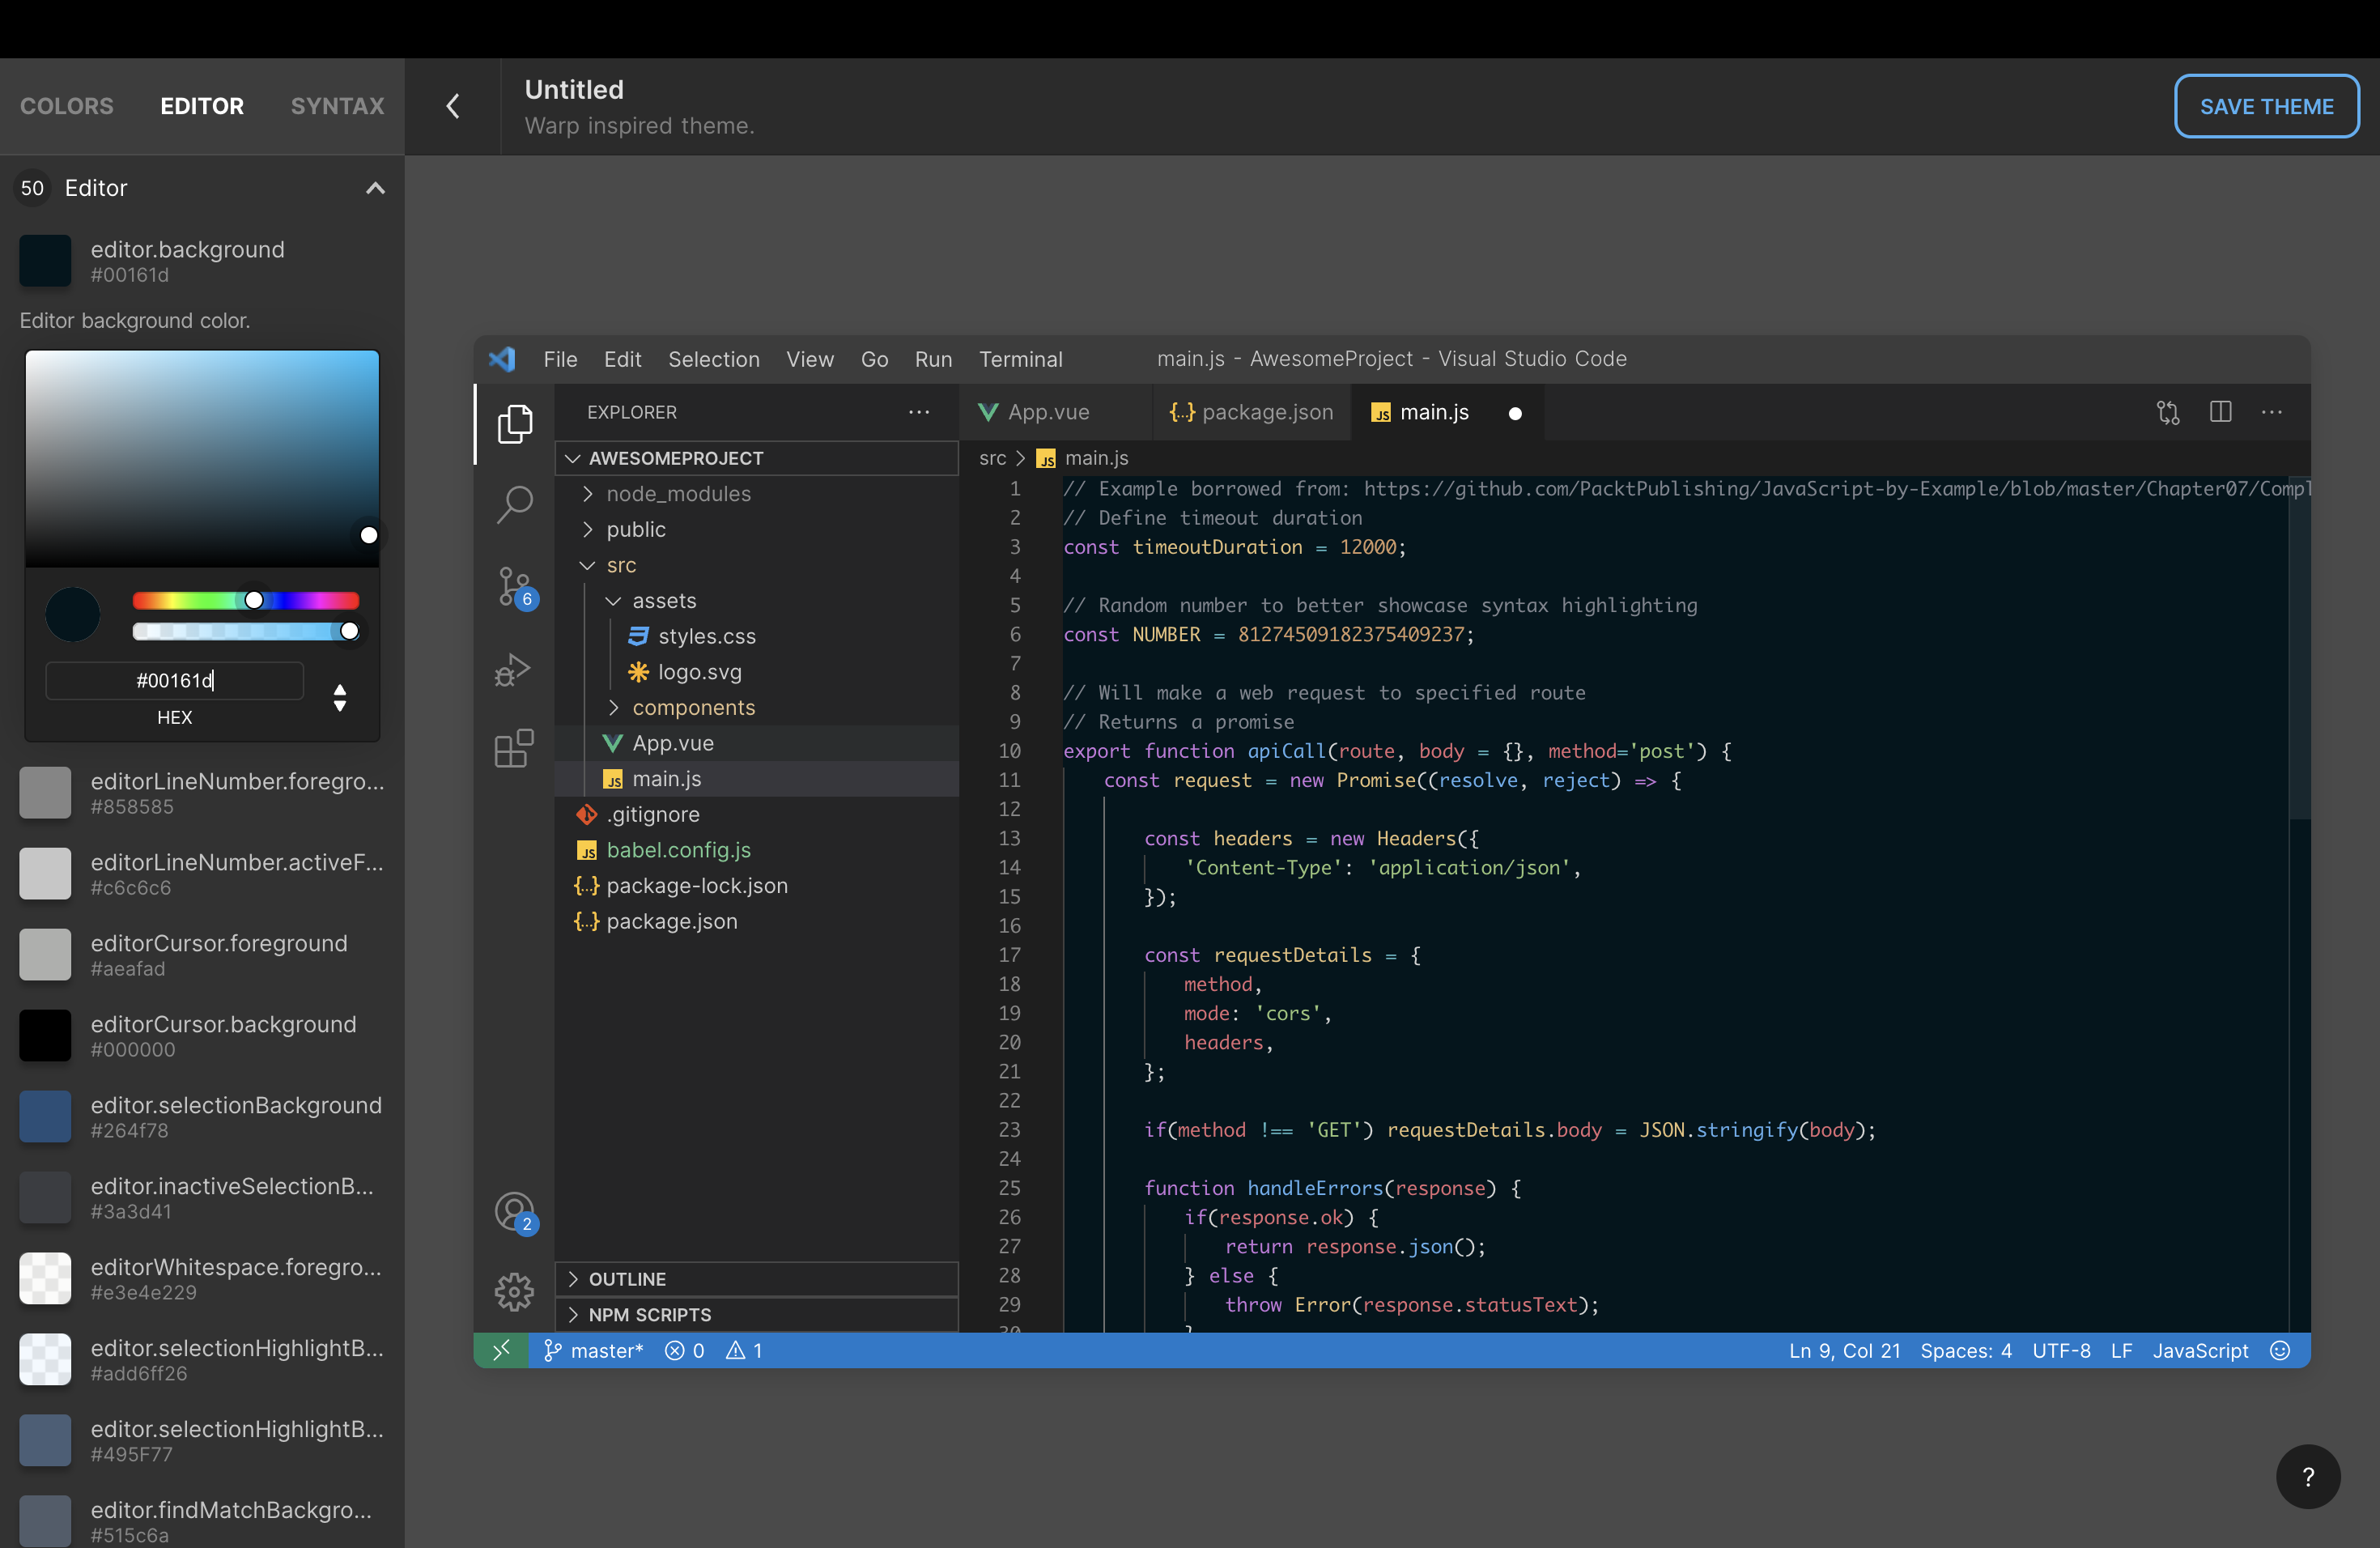Open Source Control icon with badge 6

pyautogui.click(x=514, y=587)
